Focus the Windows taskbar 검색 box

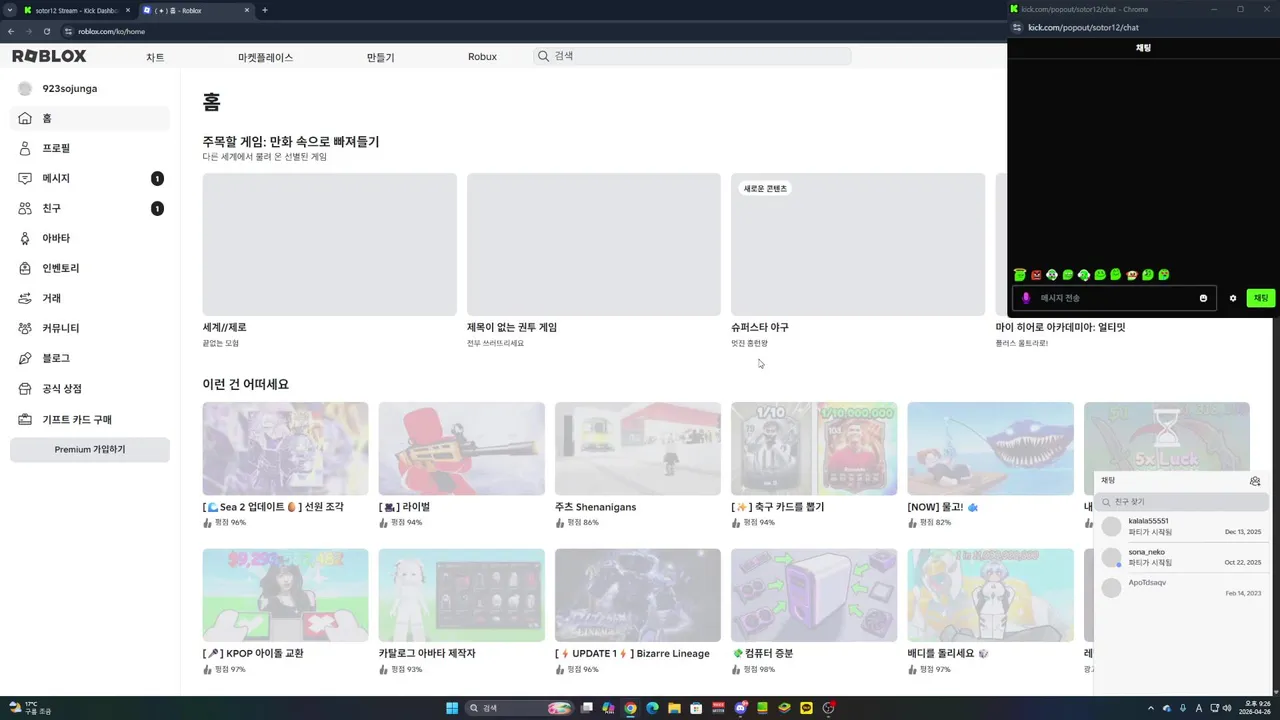(x=519, y=708)
